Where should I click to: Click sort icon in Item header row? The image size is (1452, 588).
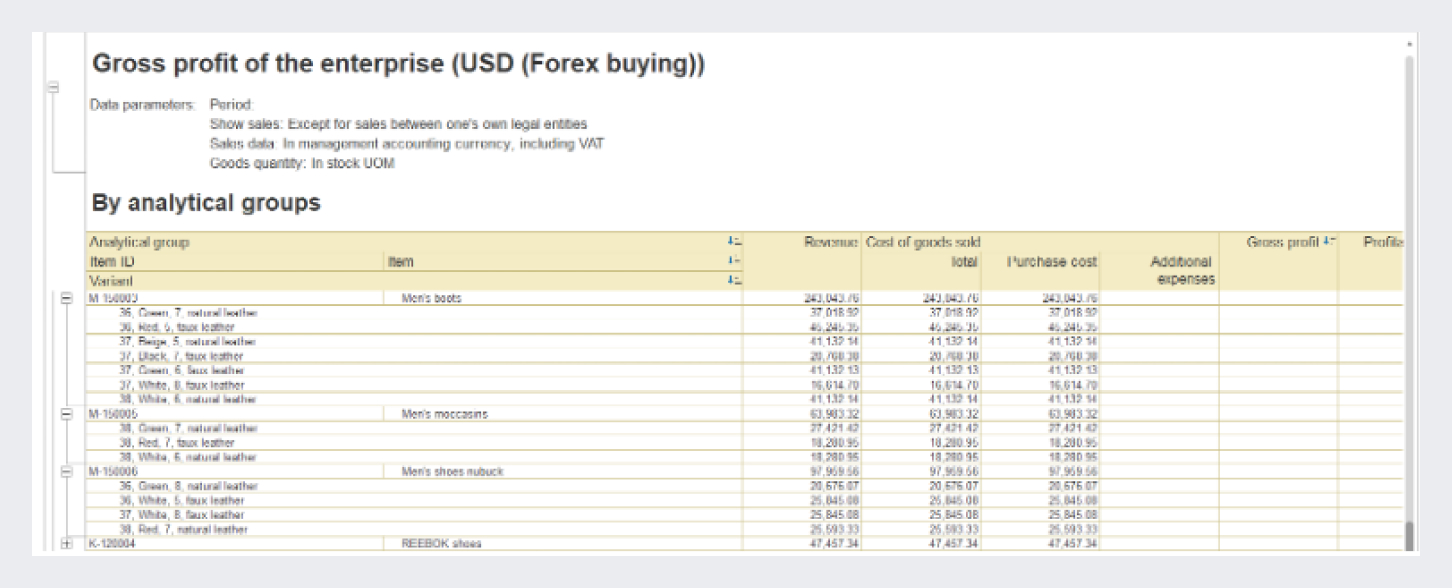pyautogui.click(x=734, y=262)
